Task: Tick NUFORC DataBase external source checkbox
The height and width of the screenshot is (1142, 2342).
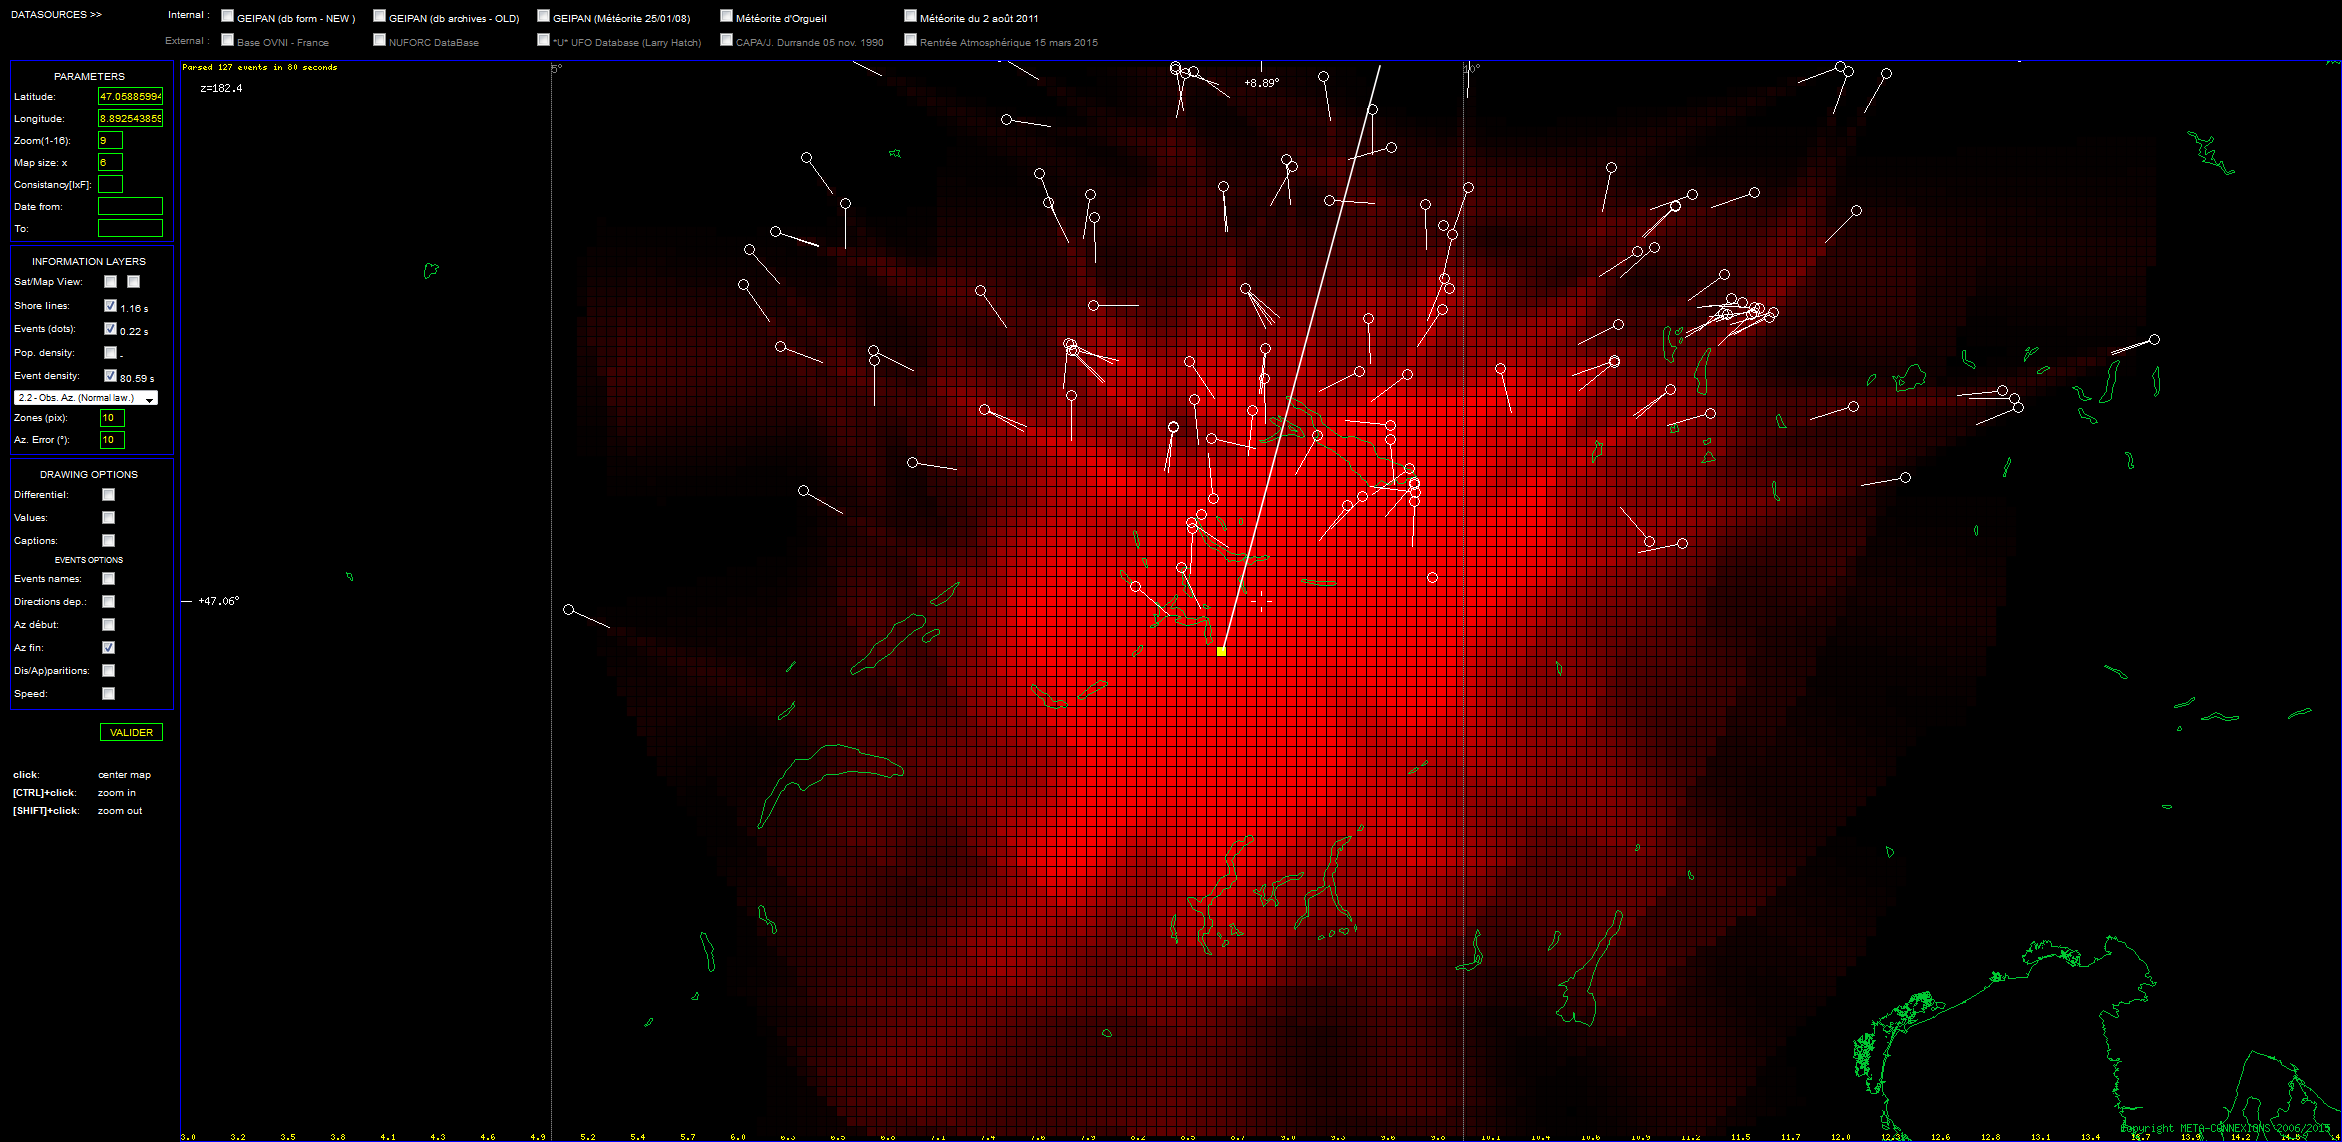Action: click(380, 40)
